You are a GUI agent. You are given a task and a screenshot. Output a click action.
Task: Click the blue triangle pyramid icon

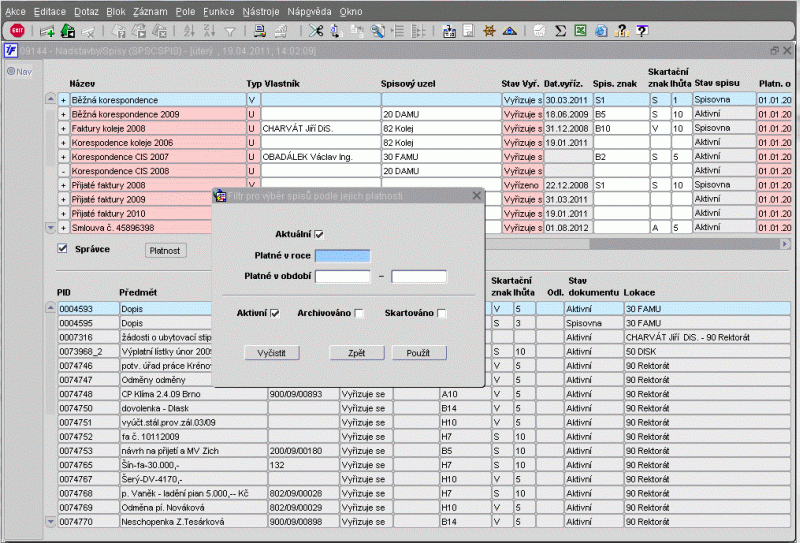coord(510,32)
